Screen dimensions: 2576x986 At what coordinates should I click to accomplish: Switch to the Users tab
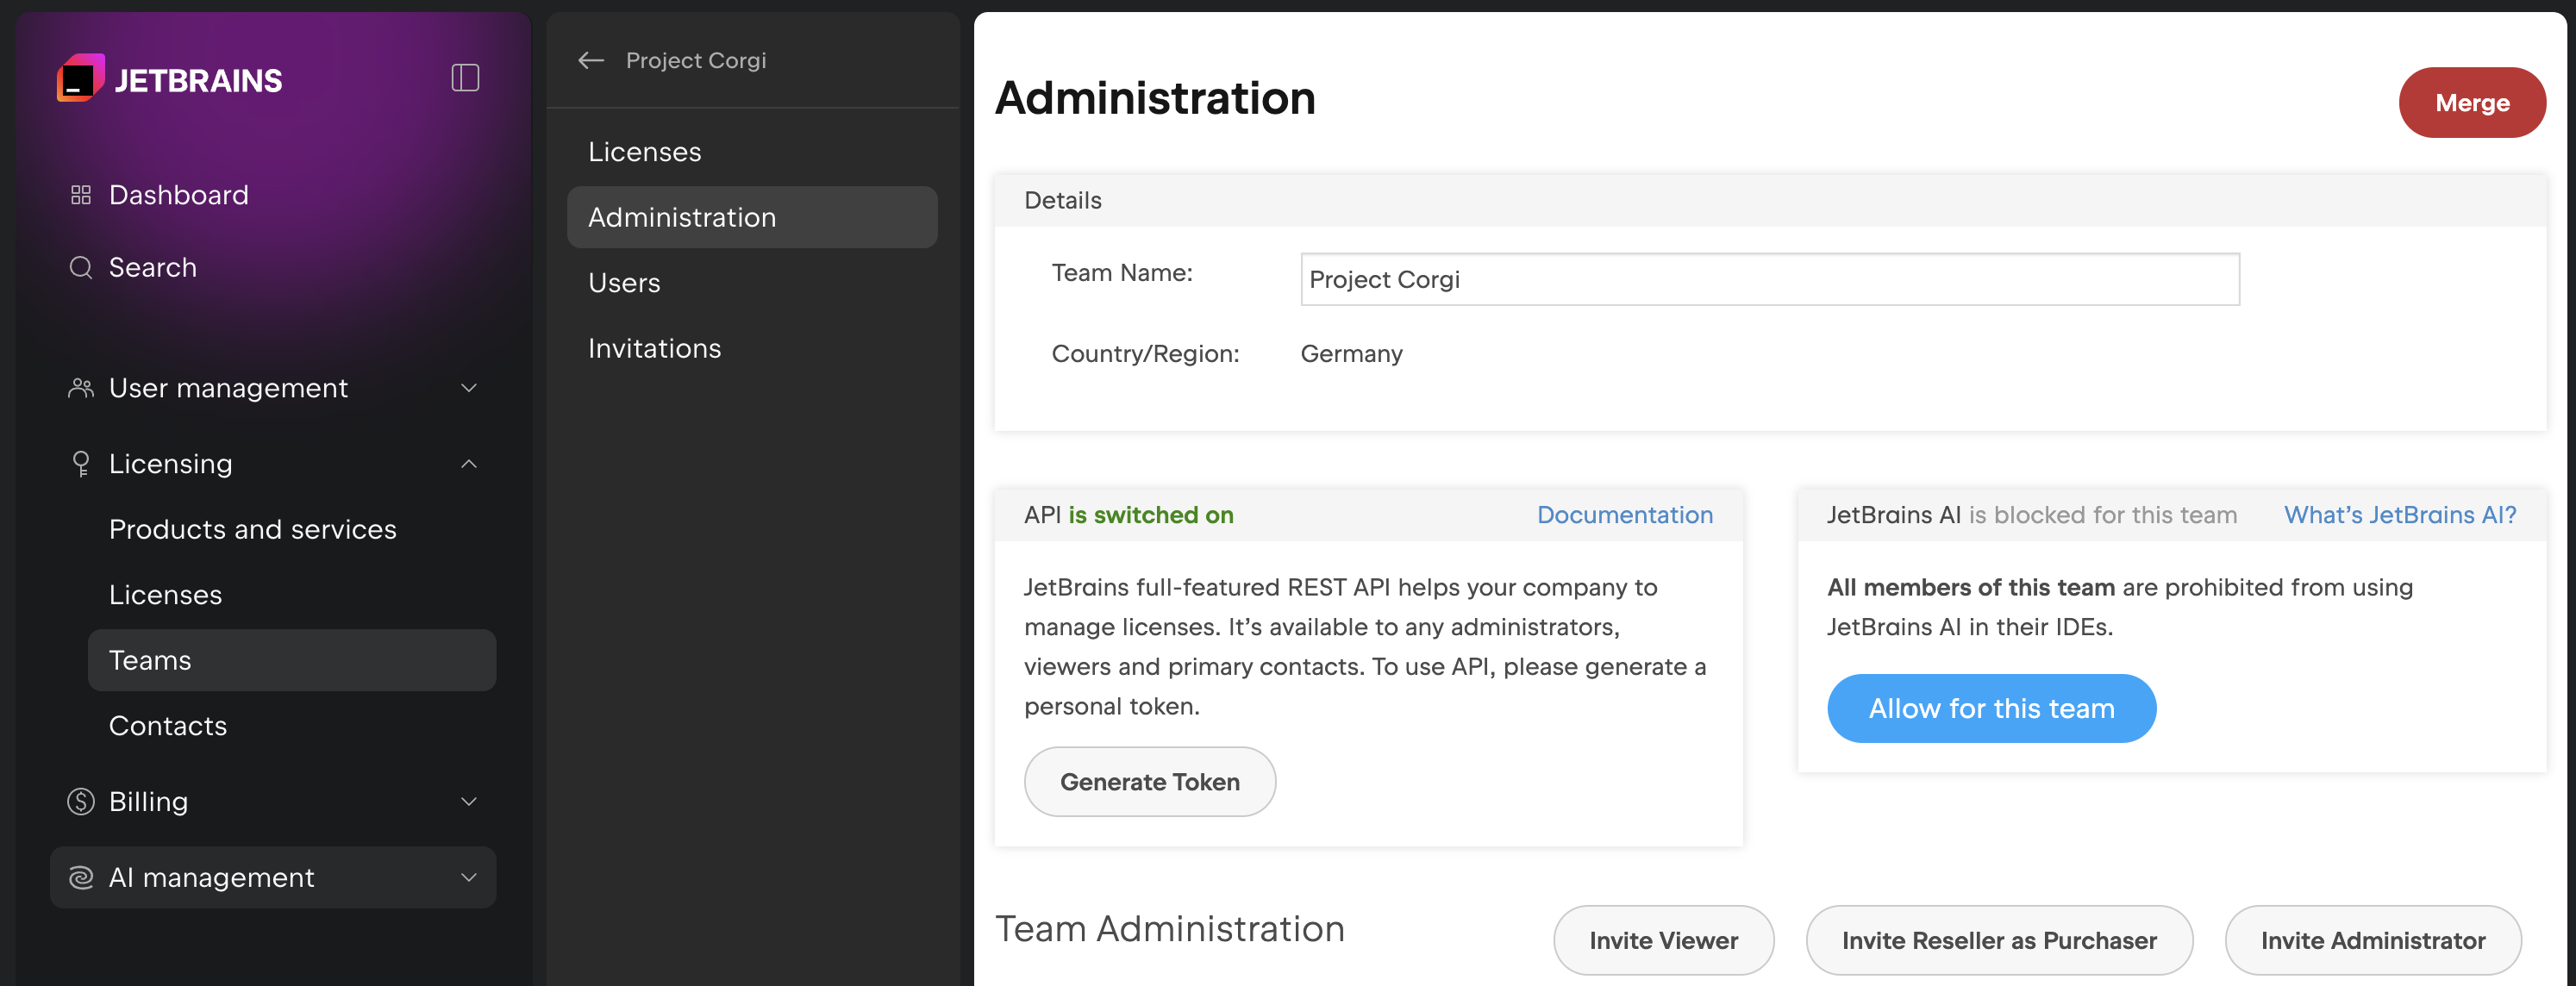[624, 282]
